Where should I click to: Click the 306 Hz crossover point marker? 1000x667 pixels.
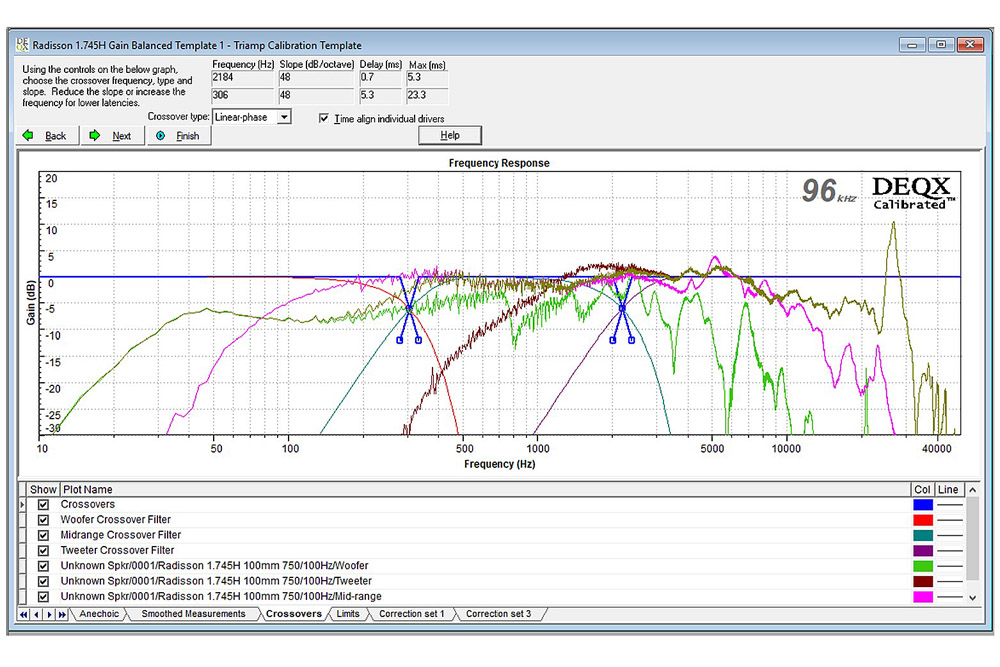[x=409, y=309]
